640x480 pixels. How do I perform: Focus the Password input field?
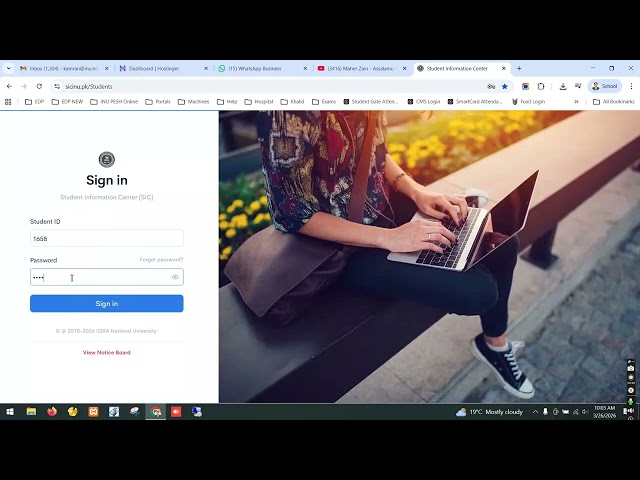(107, 277)
